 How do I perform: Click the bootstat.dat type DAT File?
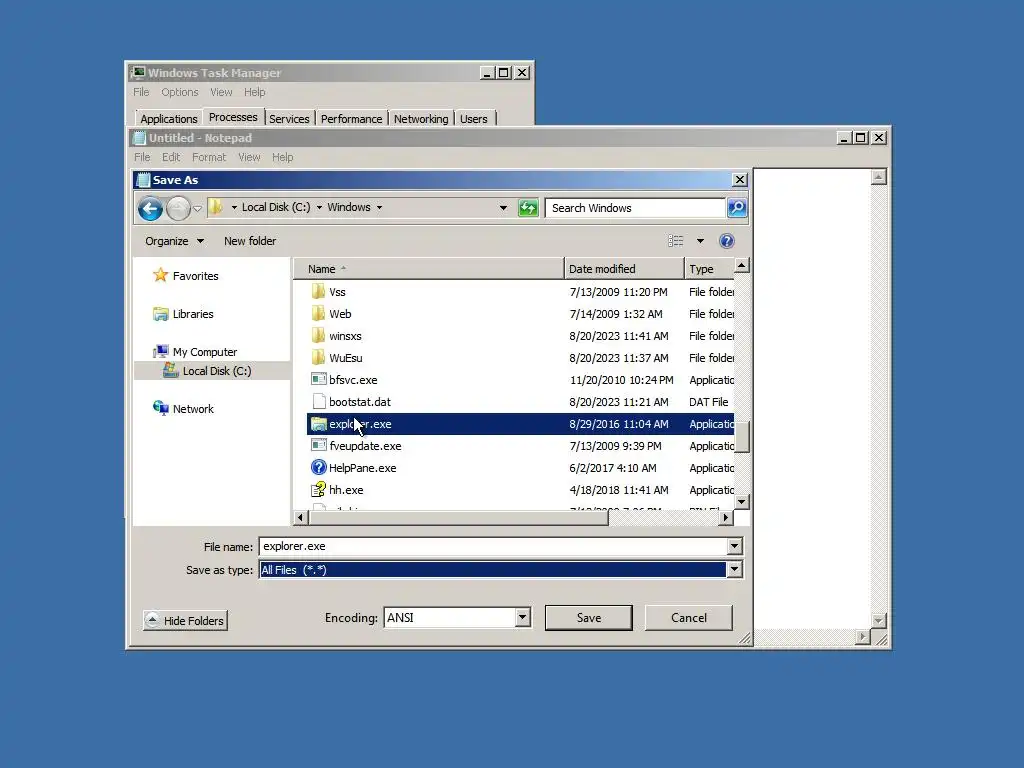(x=709, y=402)
